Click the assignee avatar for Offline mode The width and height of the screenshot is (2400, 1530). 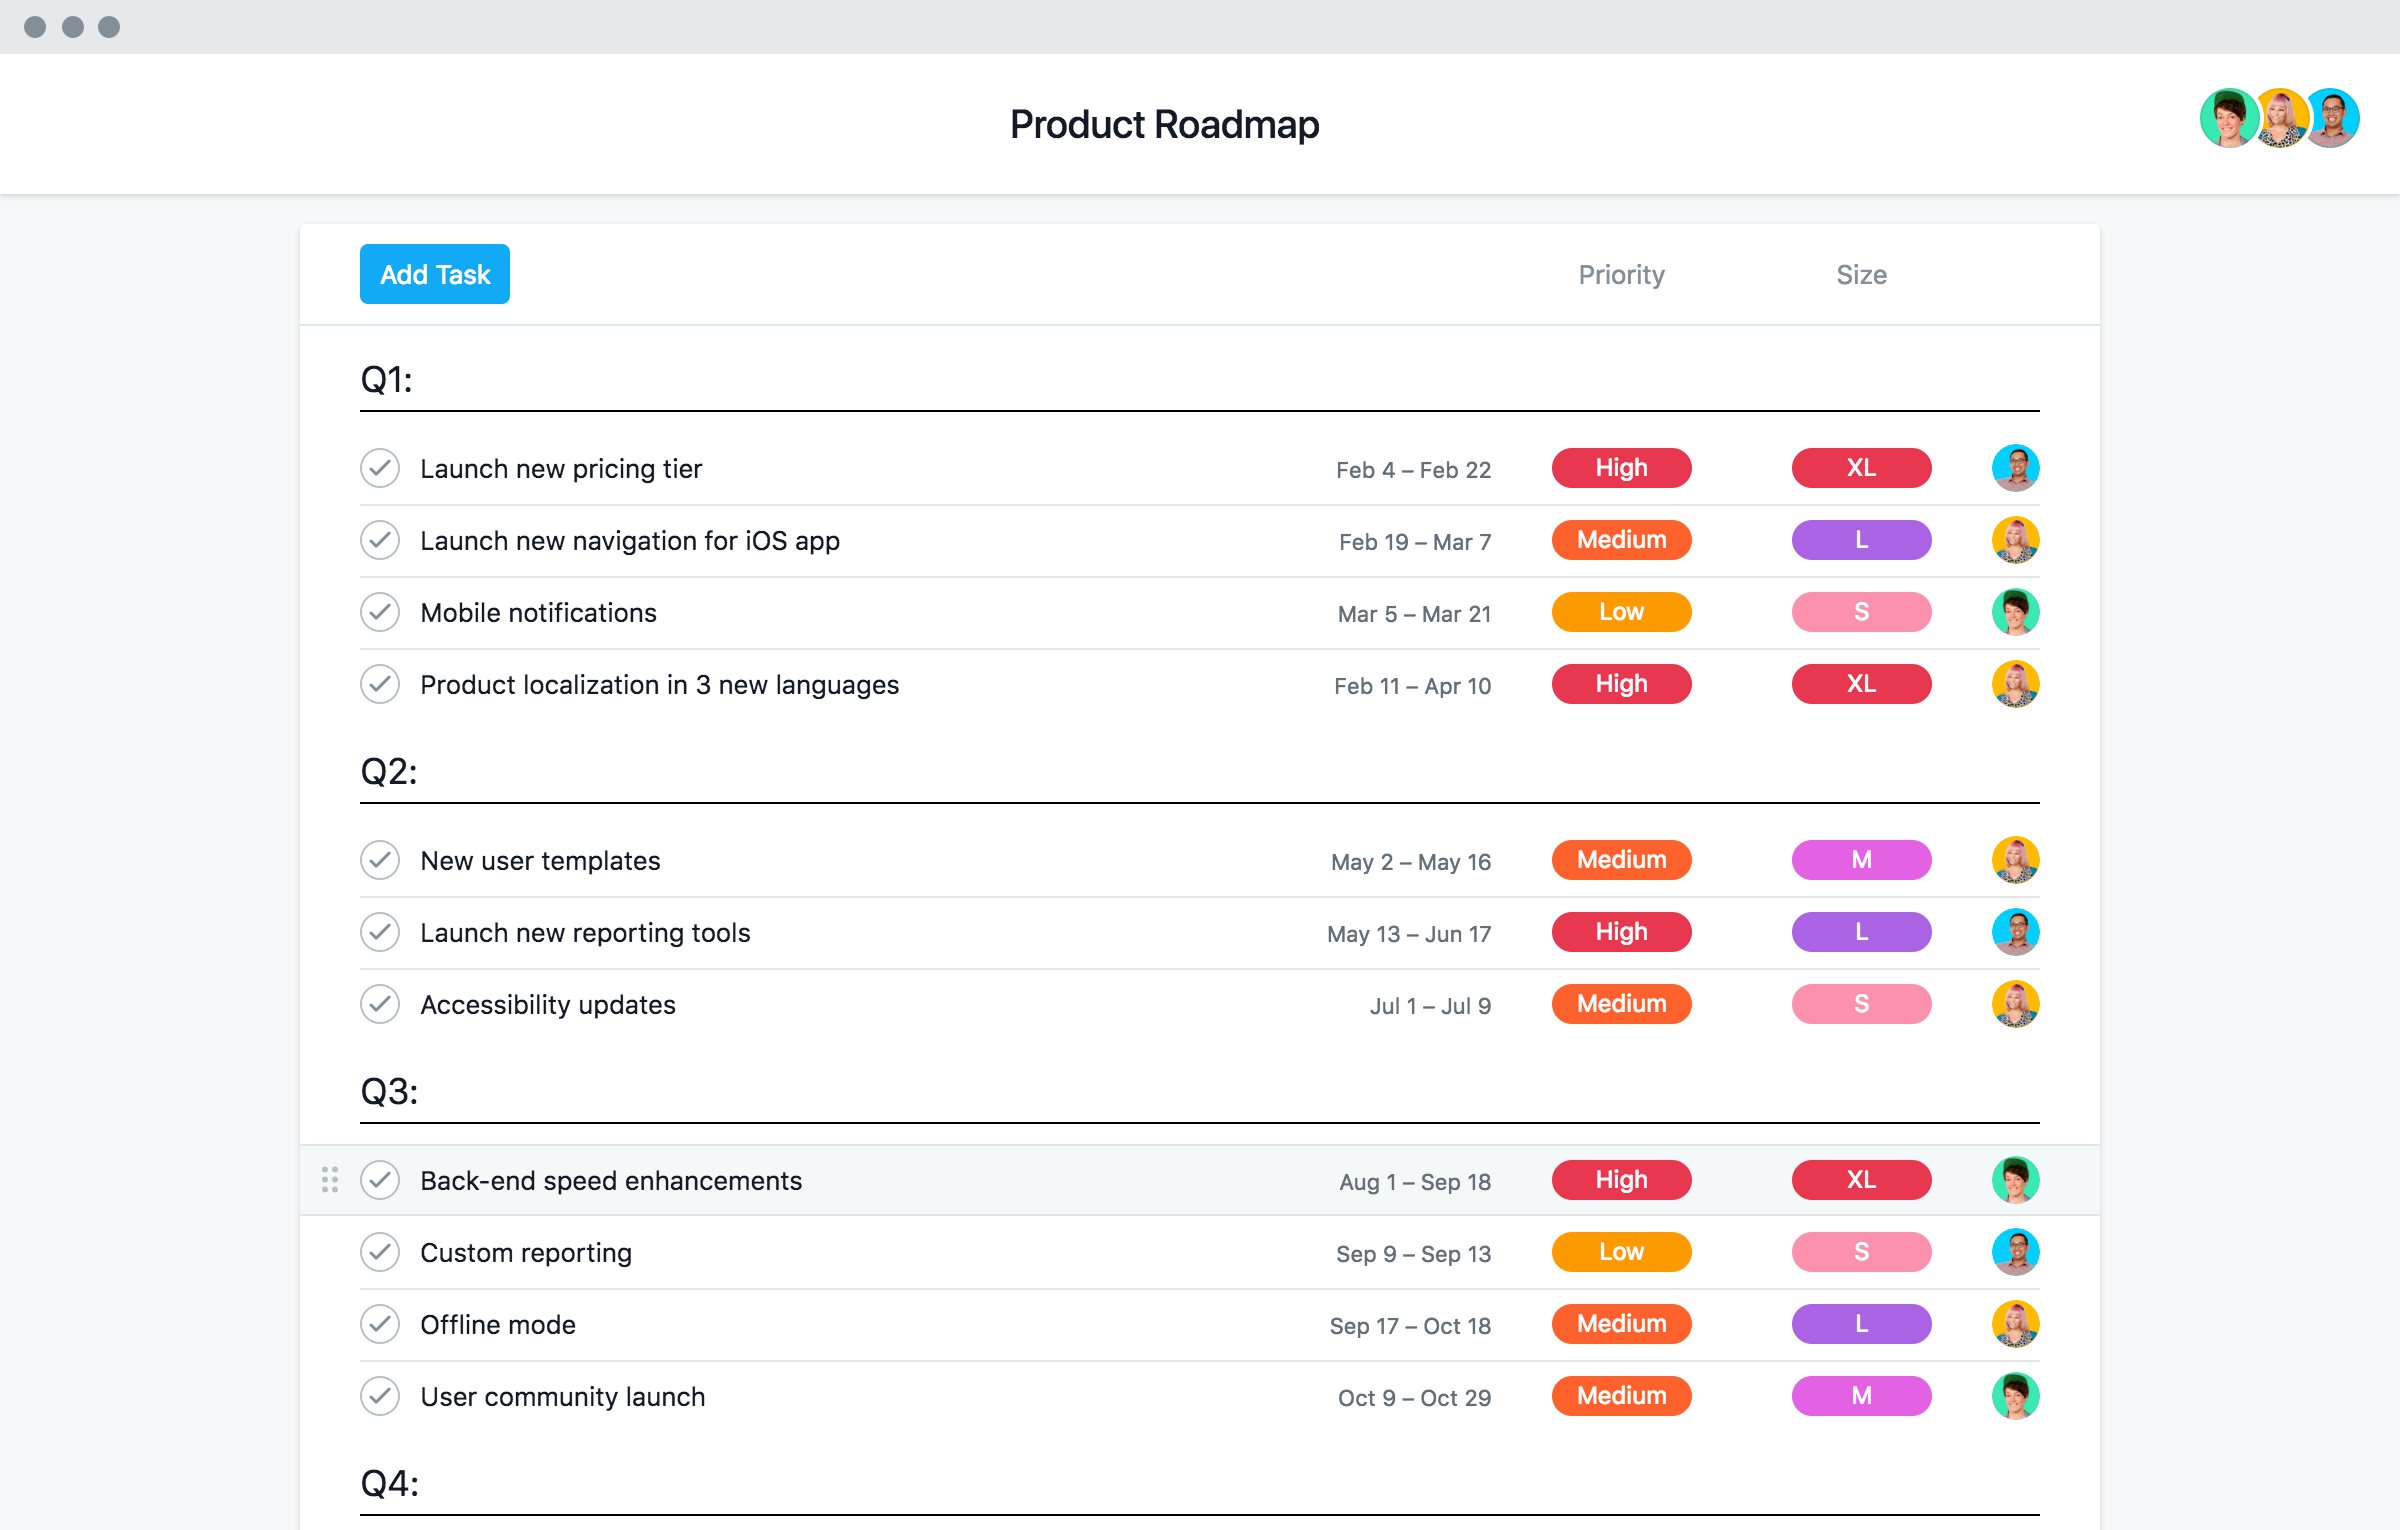point(2017,1324)
